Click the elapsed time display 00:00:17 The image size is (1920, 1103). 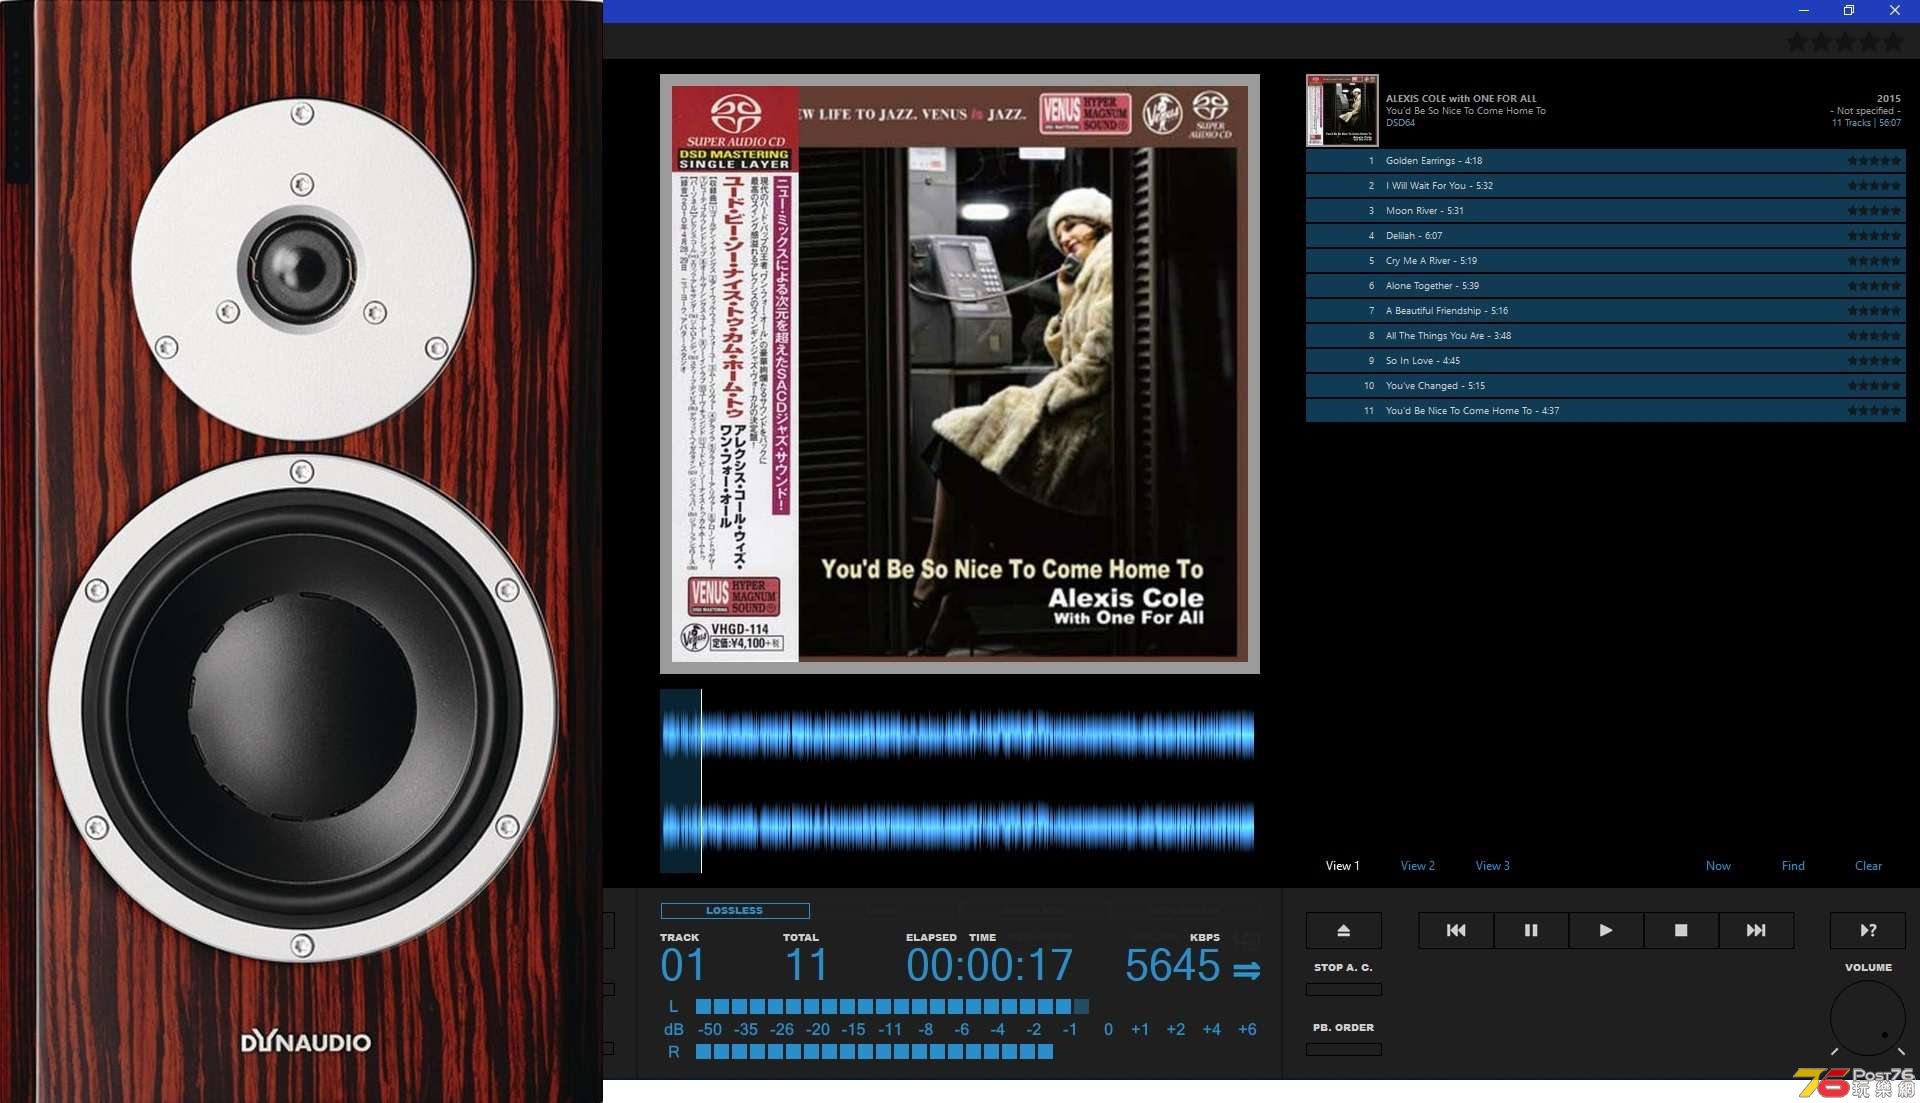tap(989, 966)
